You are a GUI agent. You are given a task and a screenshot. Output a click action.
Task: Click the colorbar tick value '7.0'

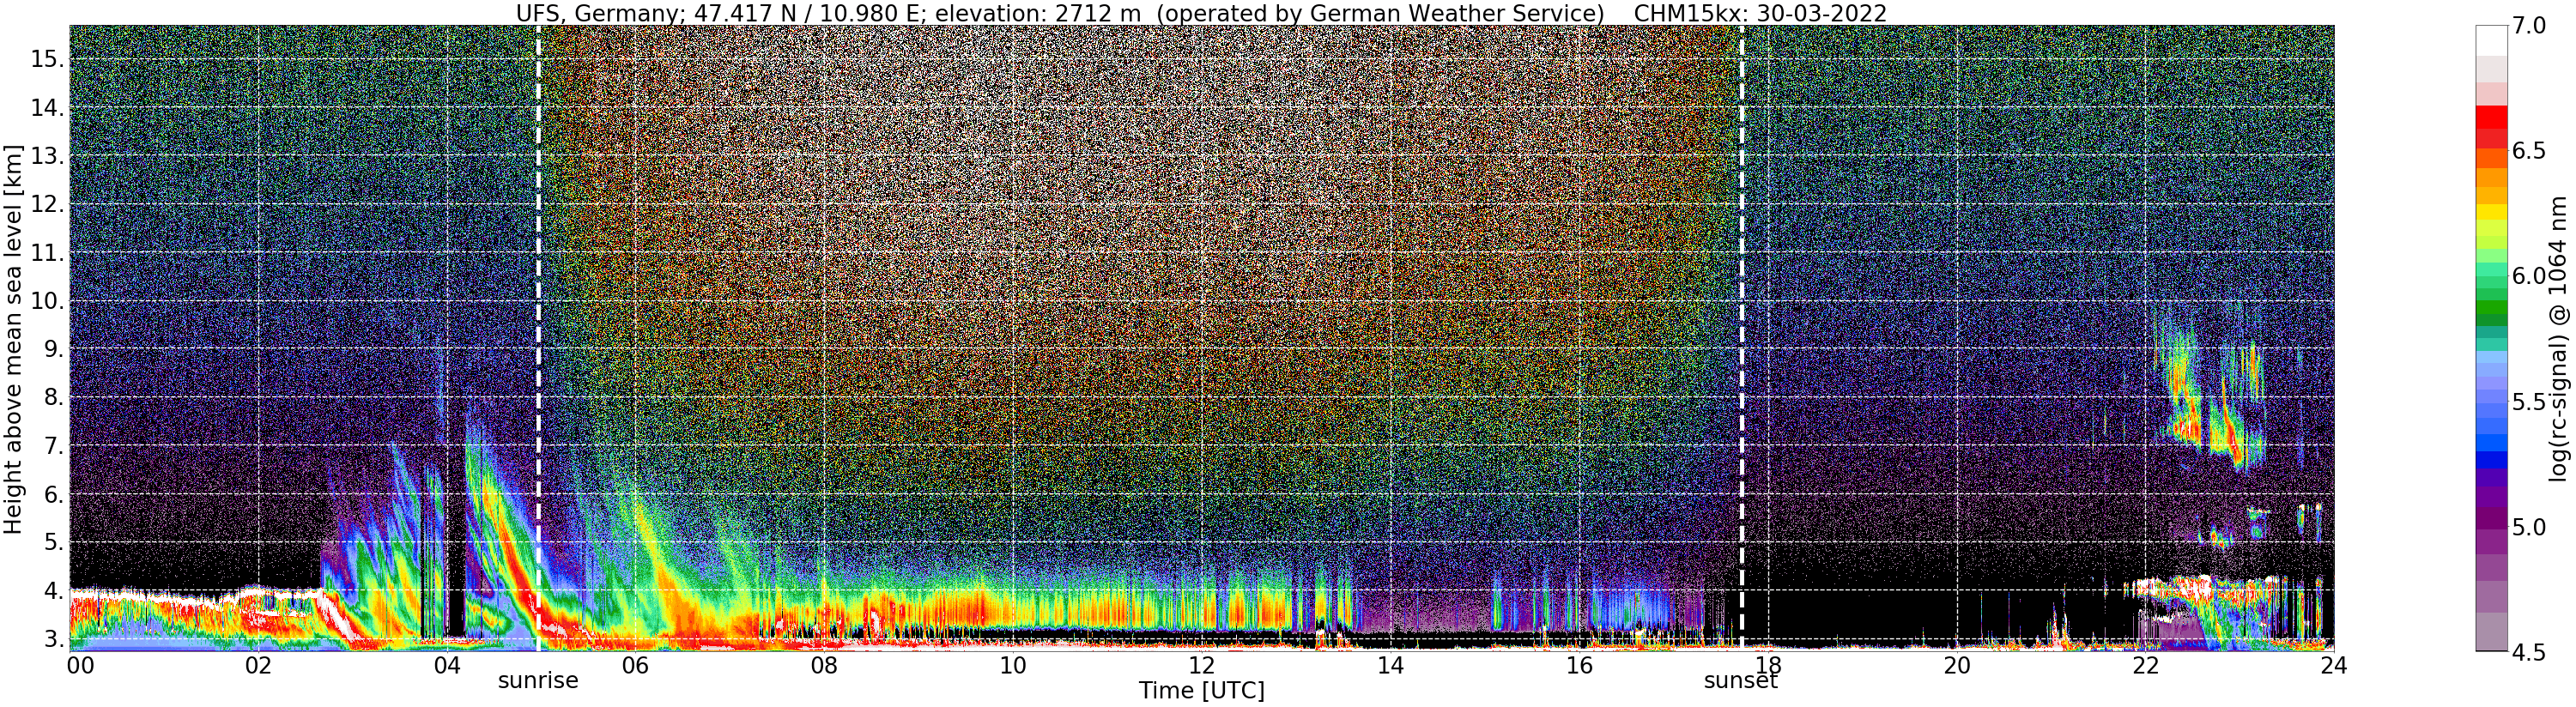click(2528, 26)
